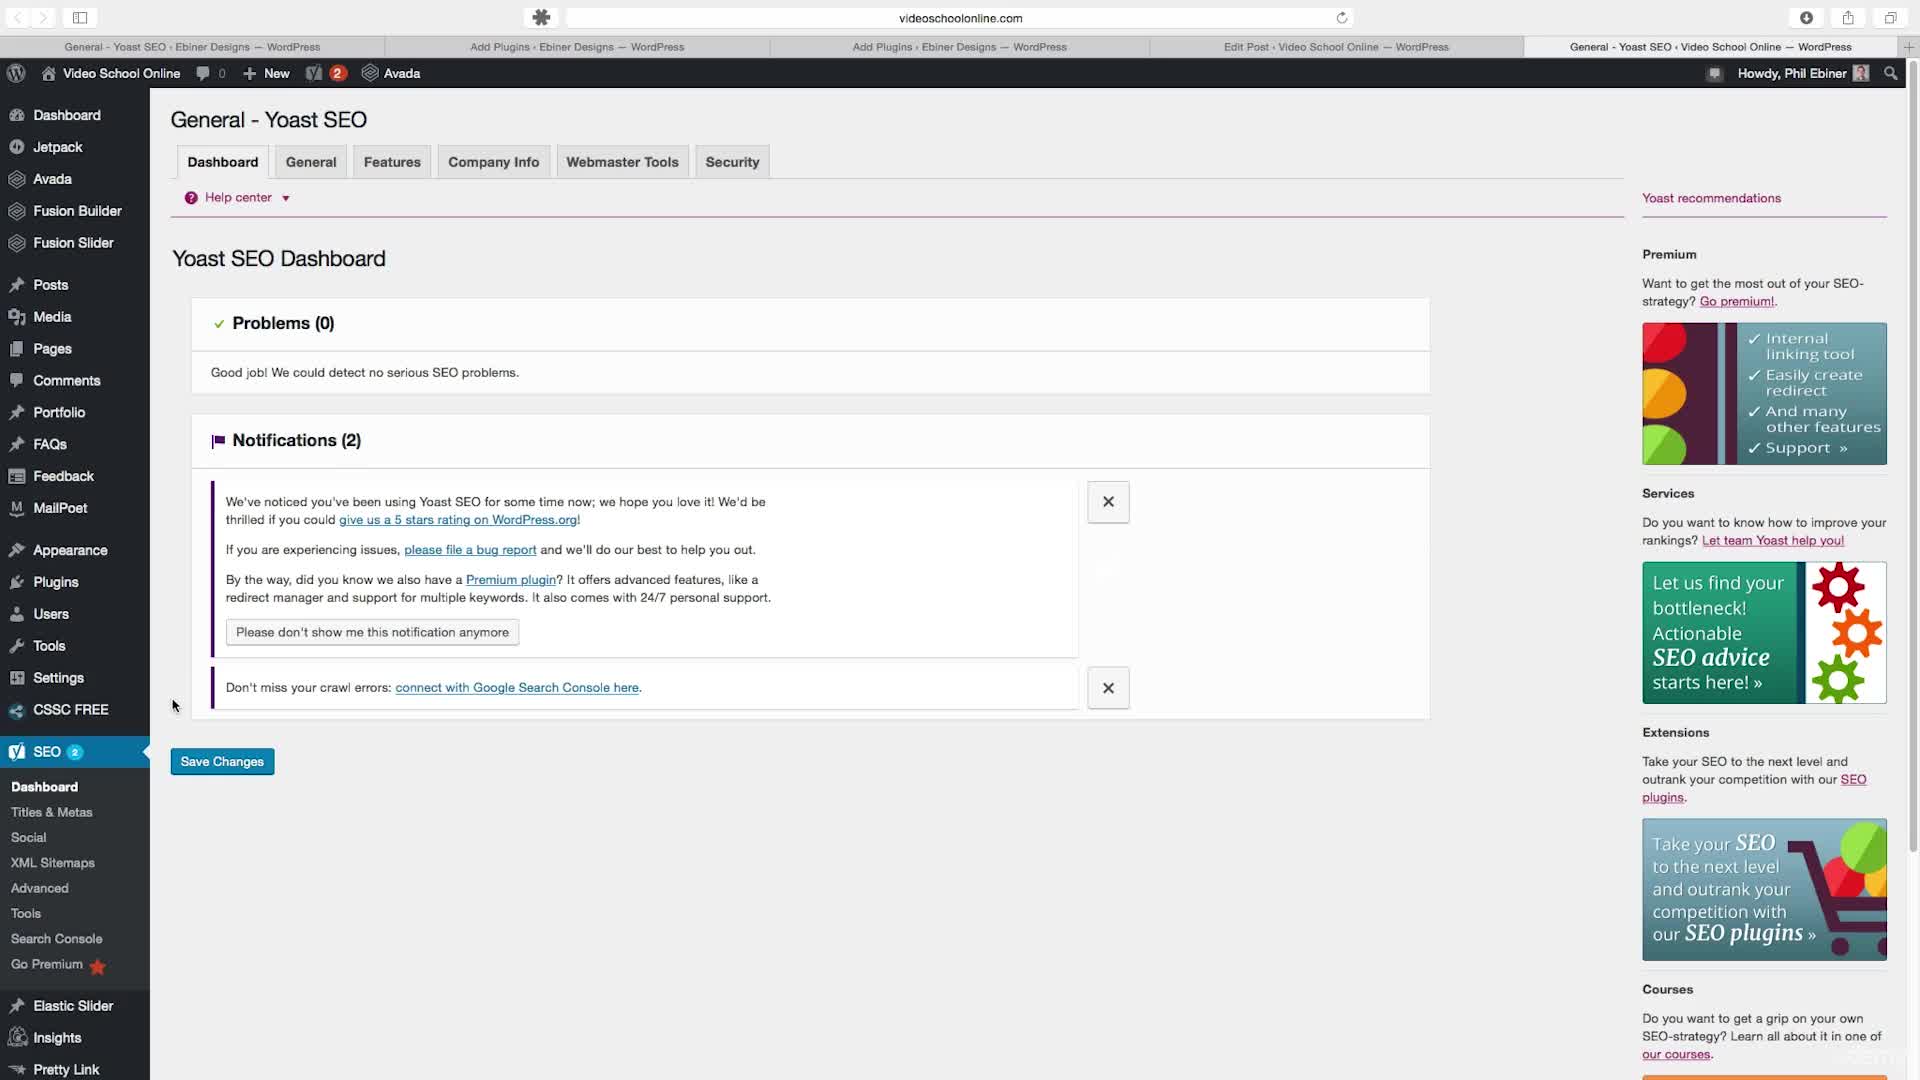Open please file a bug report link
Image resolution: width=1920 pixels, height=1080 pixels.
click(470, 550)
